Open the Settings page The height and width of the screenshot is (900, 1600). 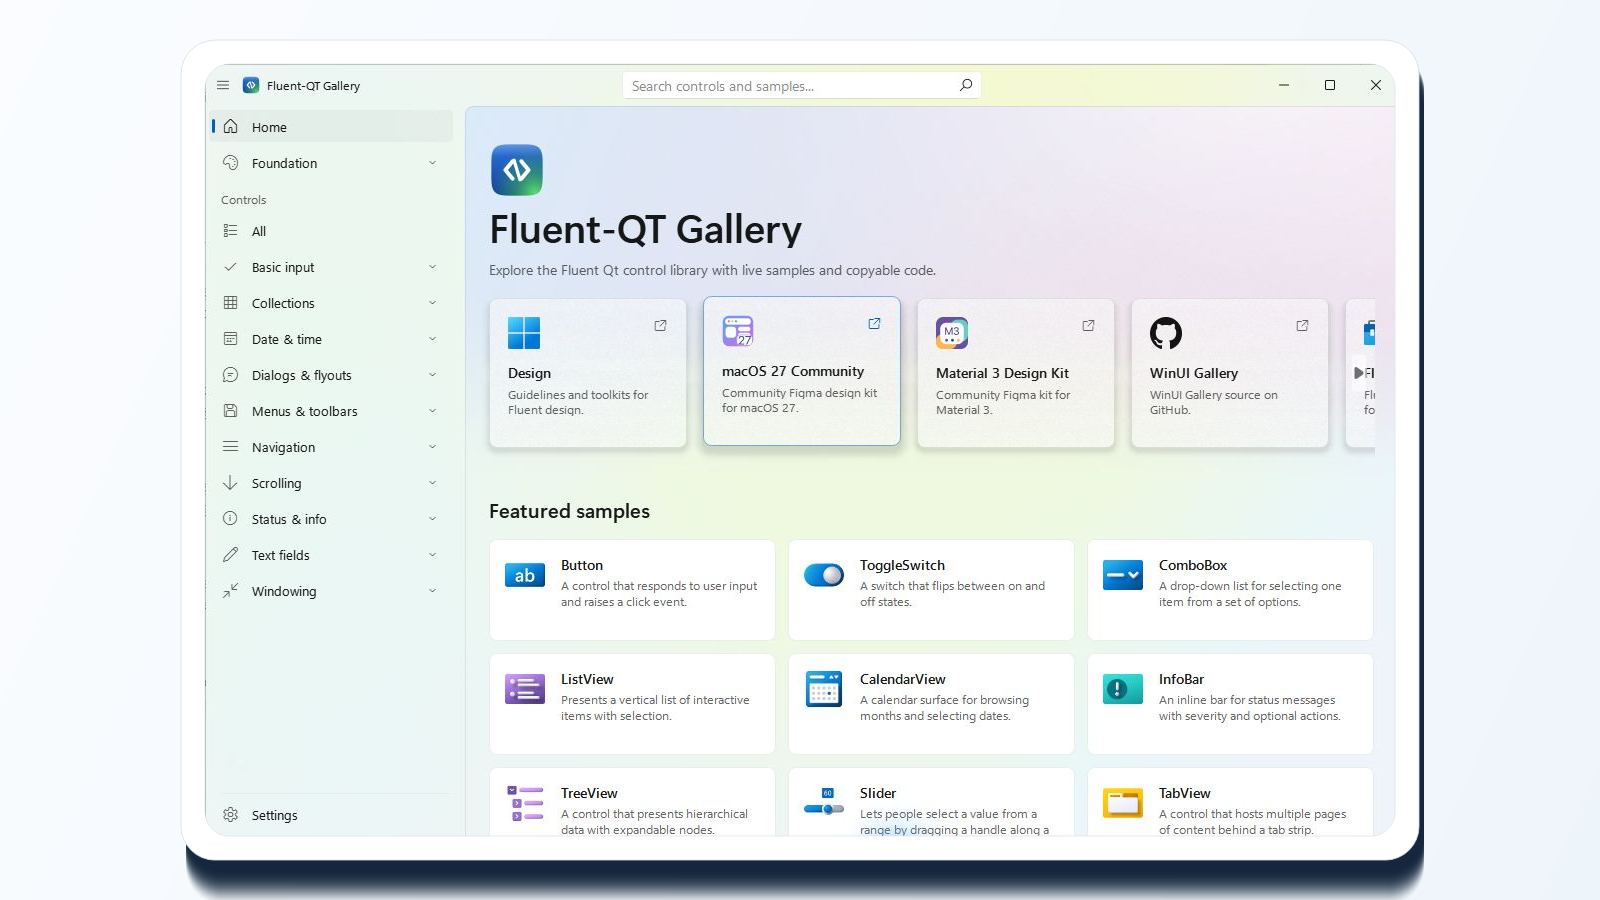(x=331, y=815)
